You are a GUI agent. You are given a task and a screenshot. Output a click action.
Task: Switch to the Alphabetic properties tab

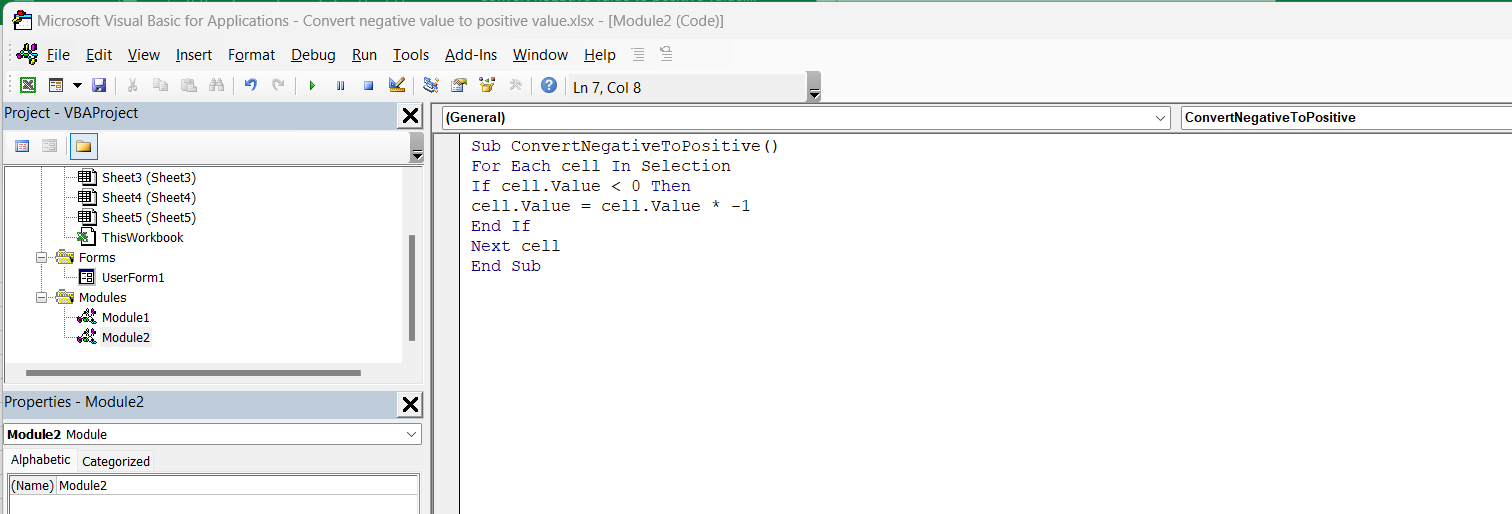40,460
